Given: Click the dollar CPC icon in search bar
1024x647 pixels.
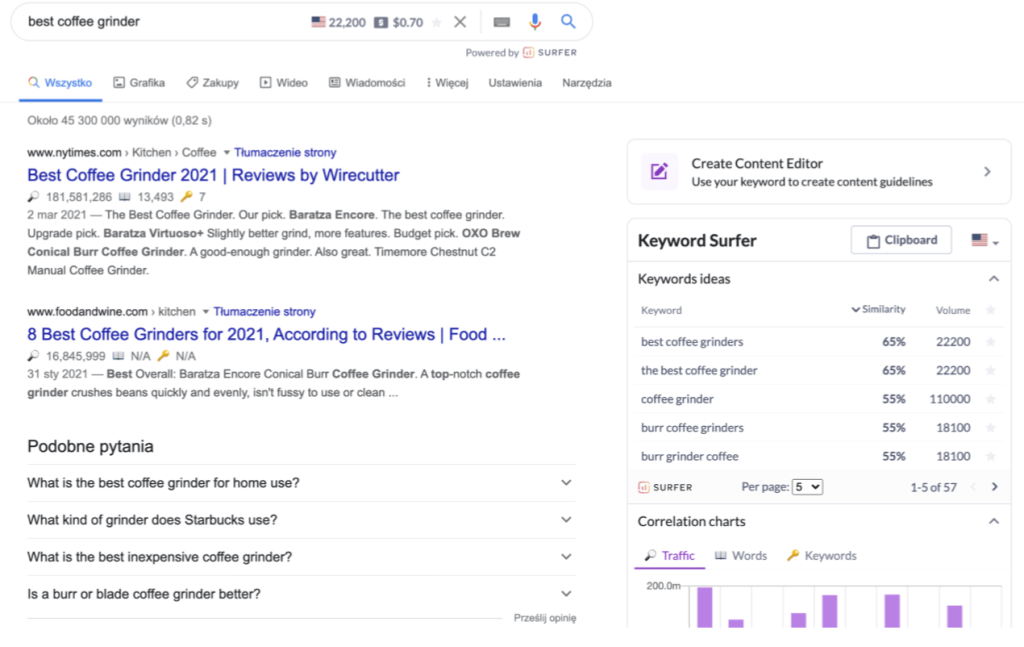Looking at the screenshot, I should [381, 22].
